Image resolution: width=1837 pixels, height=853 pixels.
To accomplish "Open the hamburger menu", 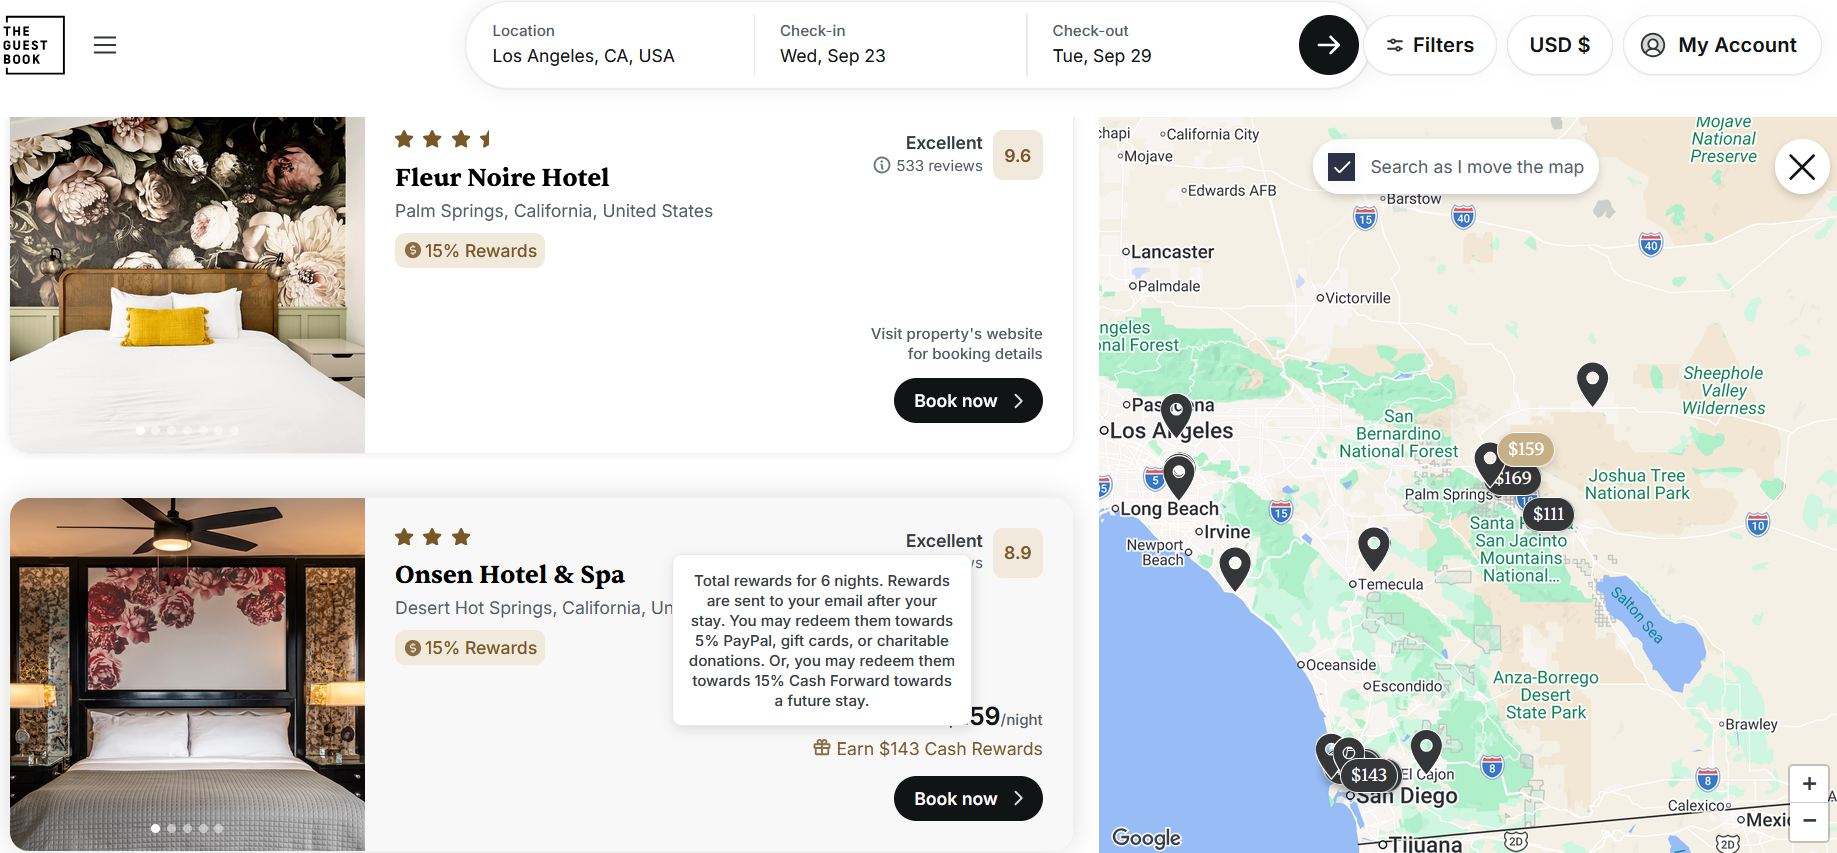I will pos(105,45).
